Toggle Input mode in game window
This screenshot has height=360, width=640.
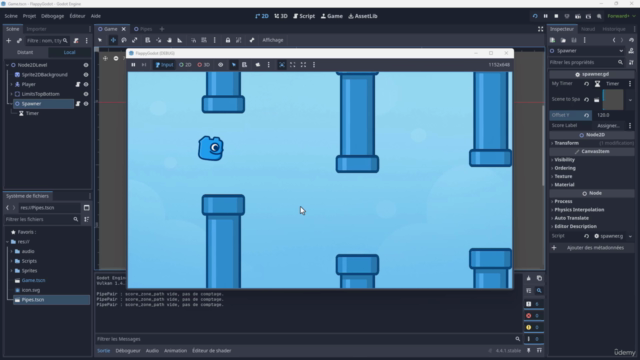pos(164,65)
